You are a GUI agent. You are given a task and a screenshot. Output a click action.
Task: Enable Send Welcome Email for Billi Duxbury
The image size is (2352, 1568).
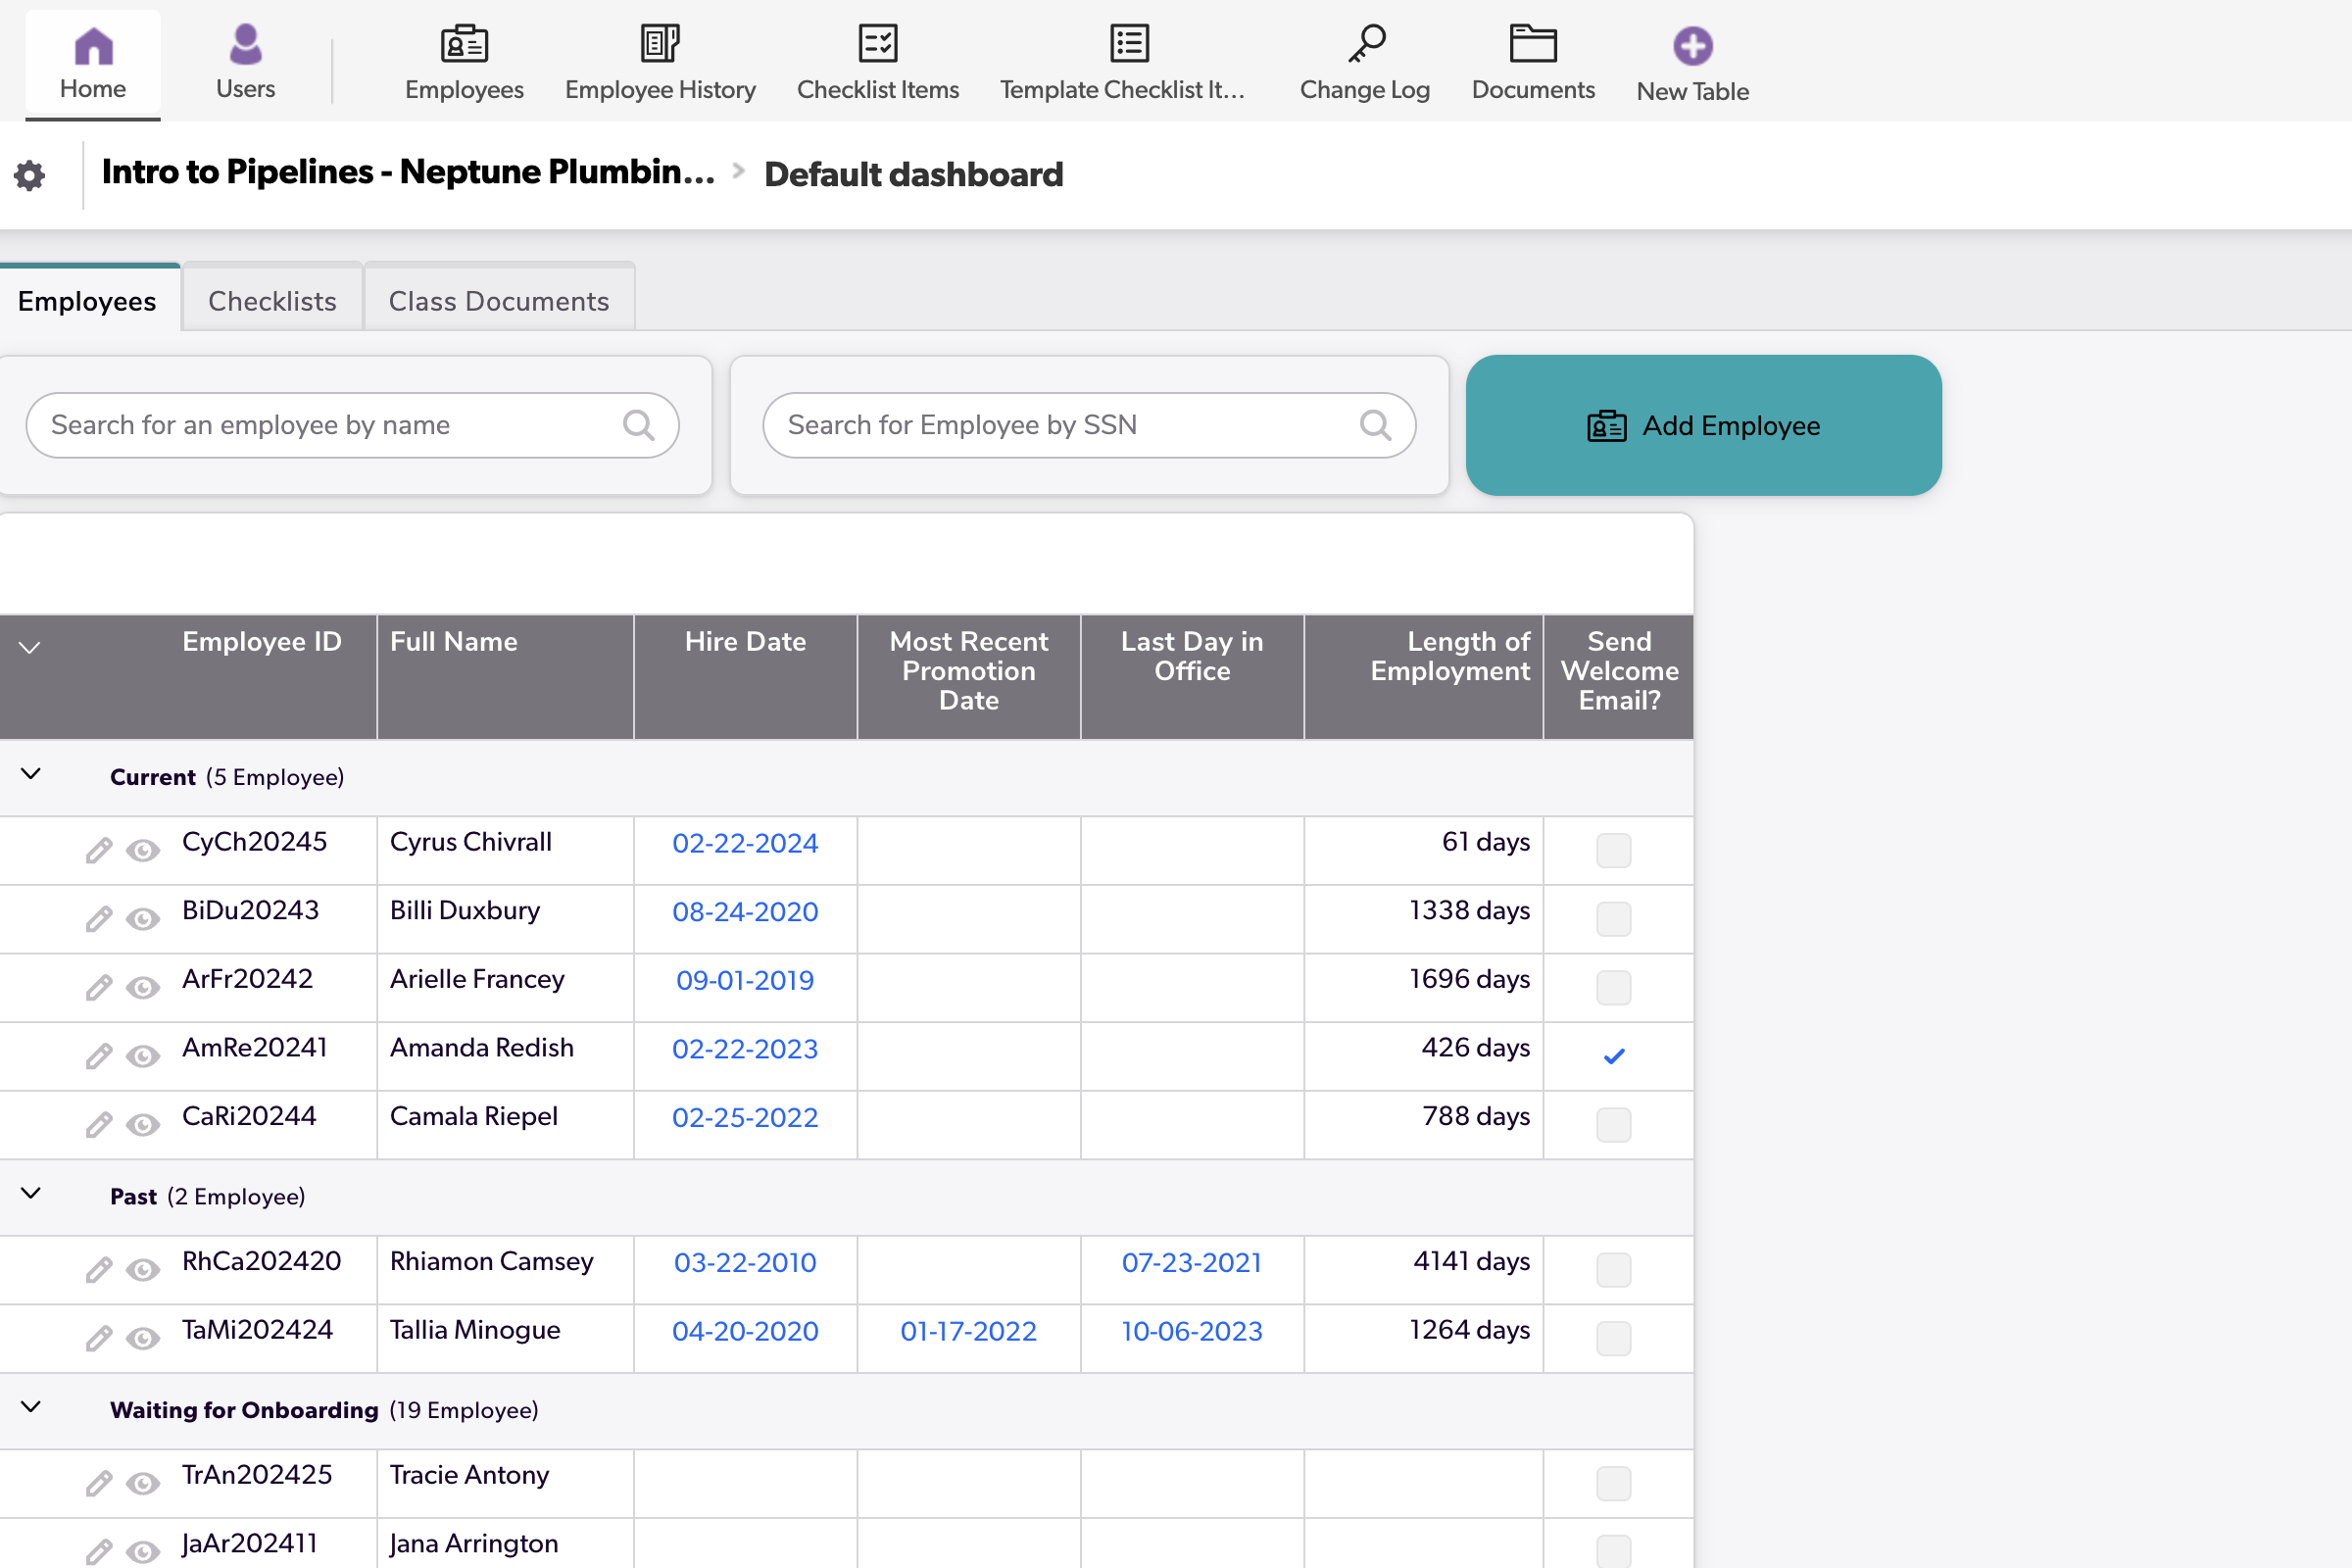[1614, 919]
